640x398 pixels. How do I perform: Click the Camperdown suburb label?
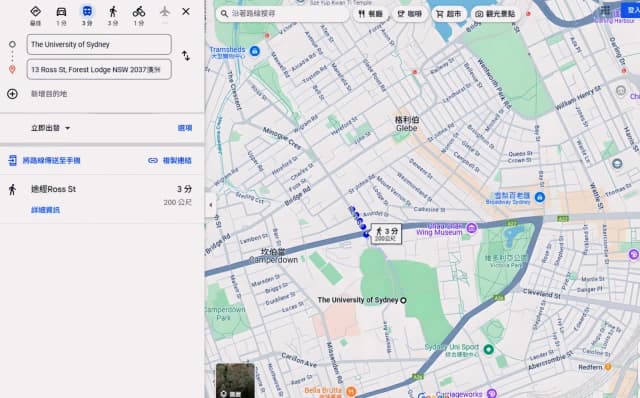(x=273, y=256)
